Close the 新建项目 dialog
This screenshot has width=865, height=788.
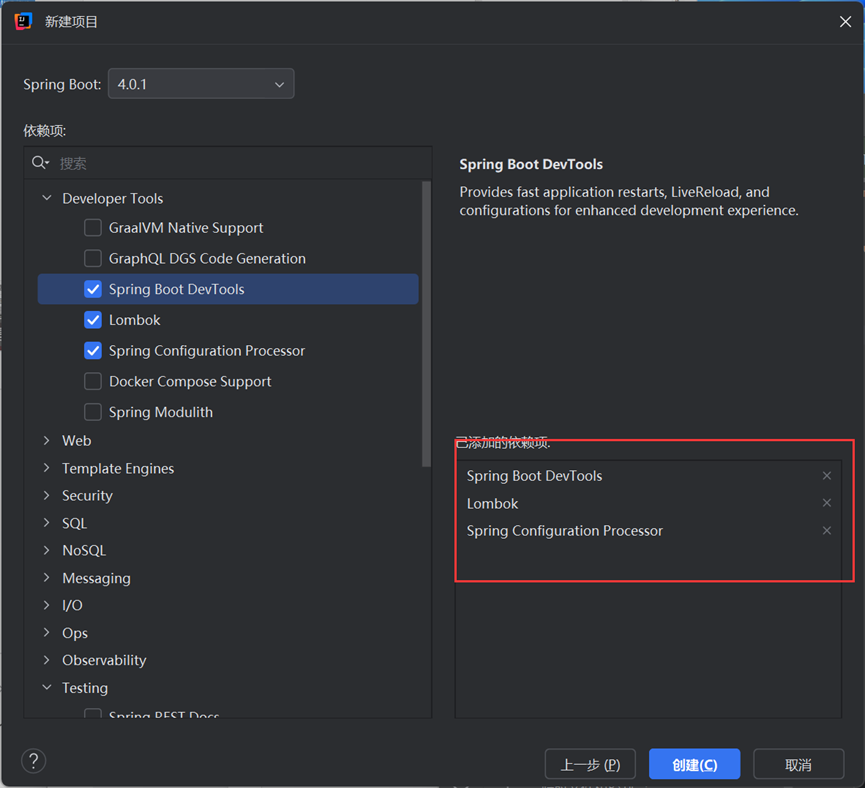pyautogui.click(x=845, y=22)
